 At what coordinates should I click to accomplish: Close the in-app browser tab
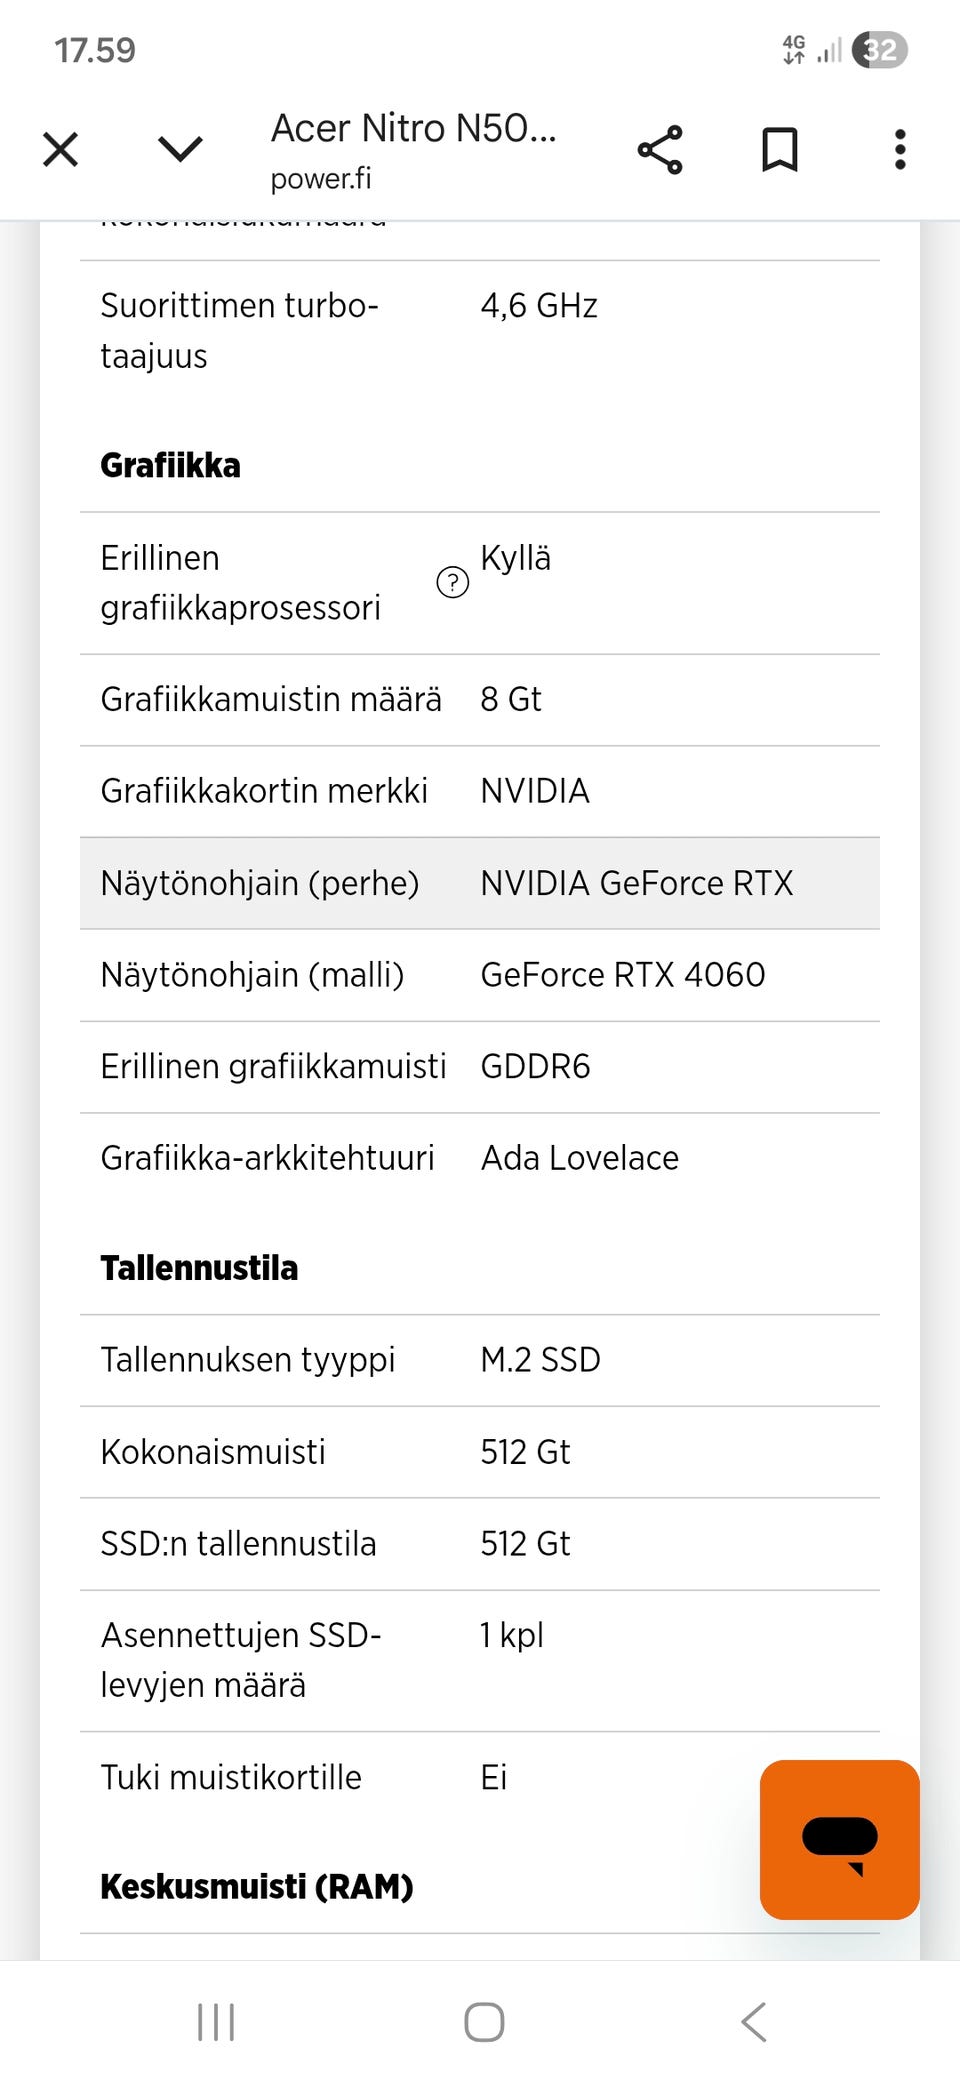(x=61, y=150)
